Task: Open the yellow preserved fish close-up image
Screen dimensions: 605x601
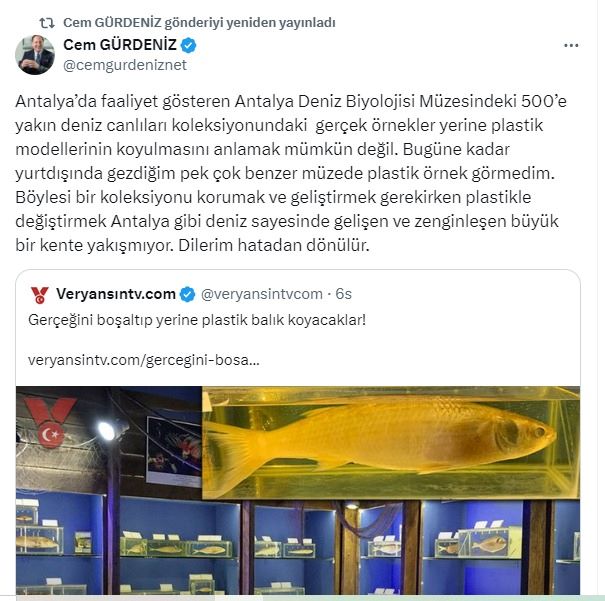Action: 390,442
